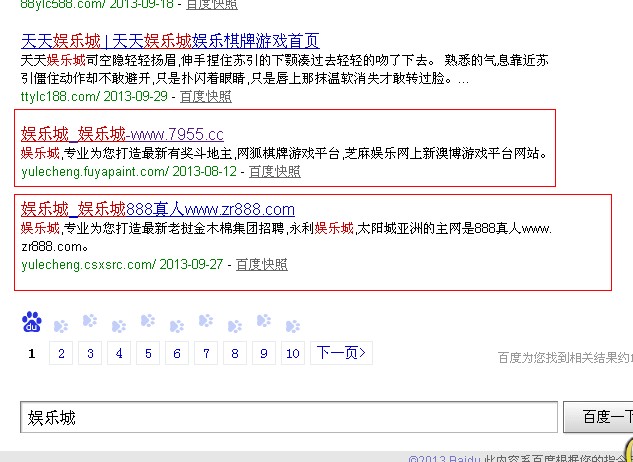
Task: Open 百度快照 for ttylc188.com result
Action: [206, 97]
